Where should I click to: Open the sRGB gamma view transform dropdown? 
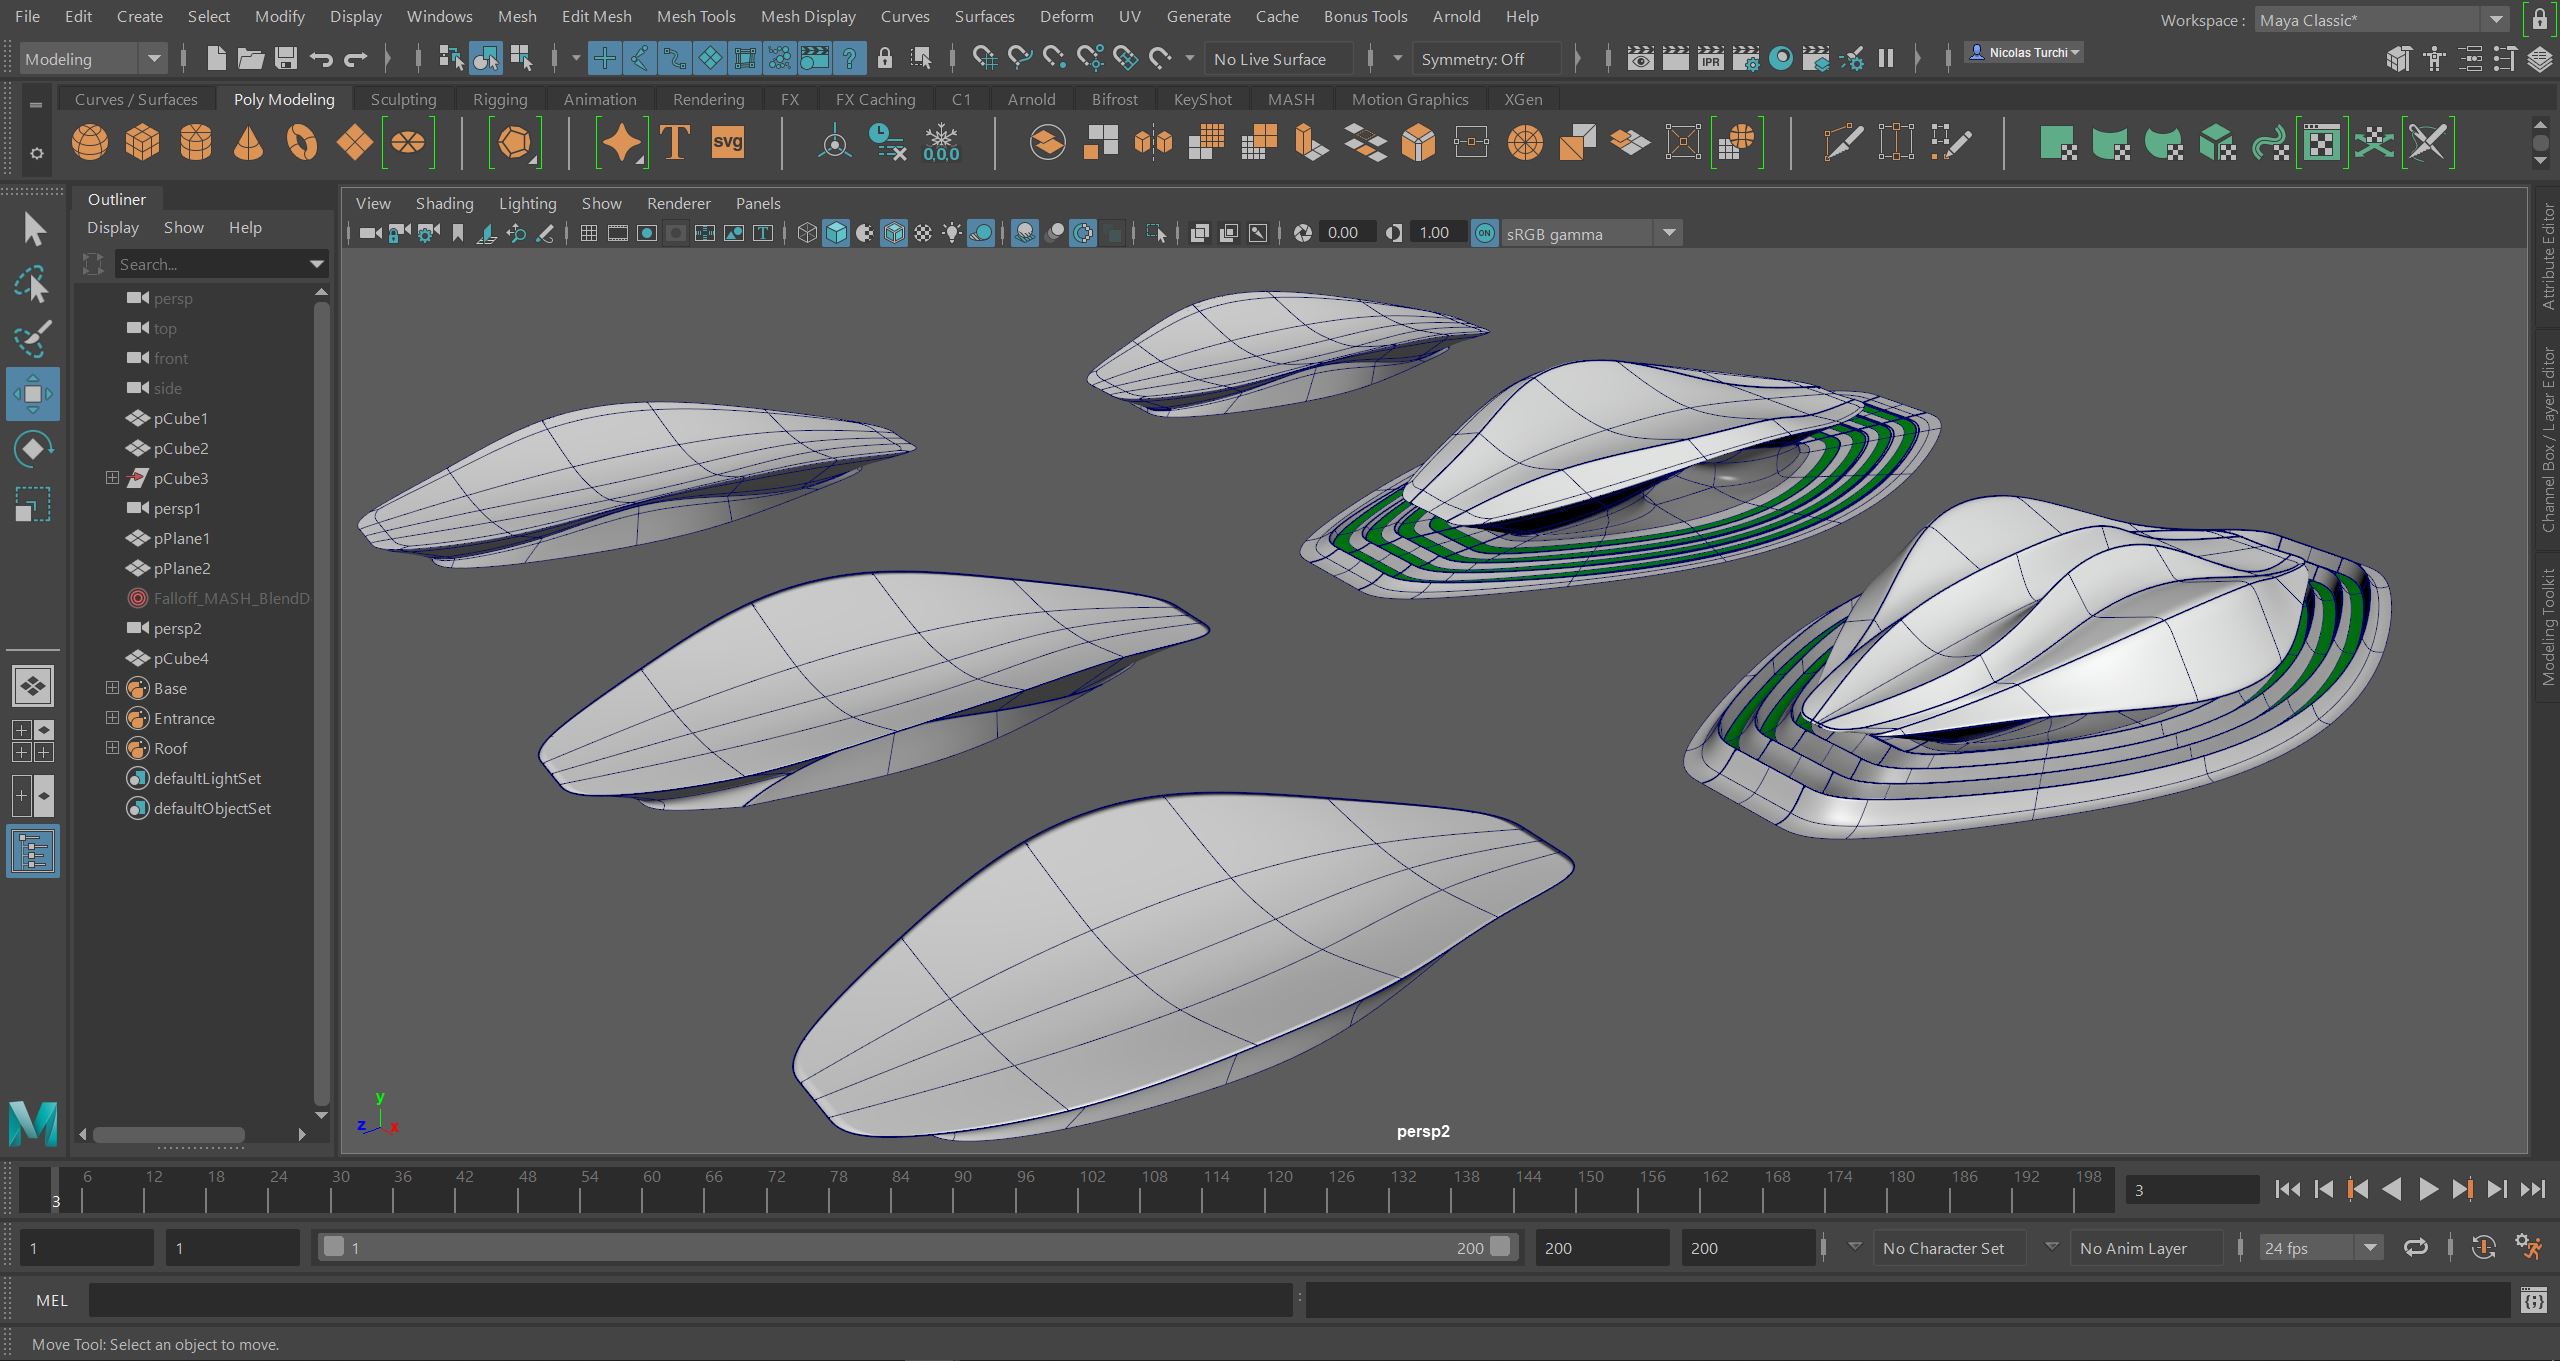tap(1668, 234)
